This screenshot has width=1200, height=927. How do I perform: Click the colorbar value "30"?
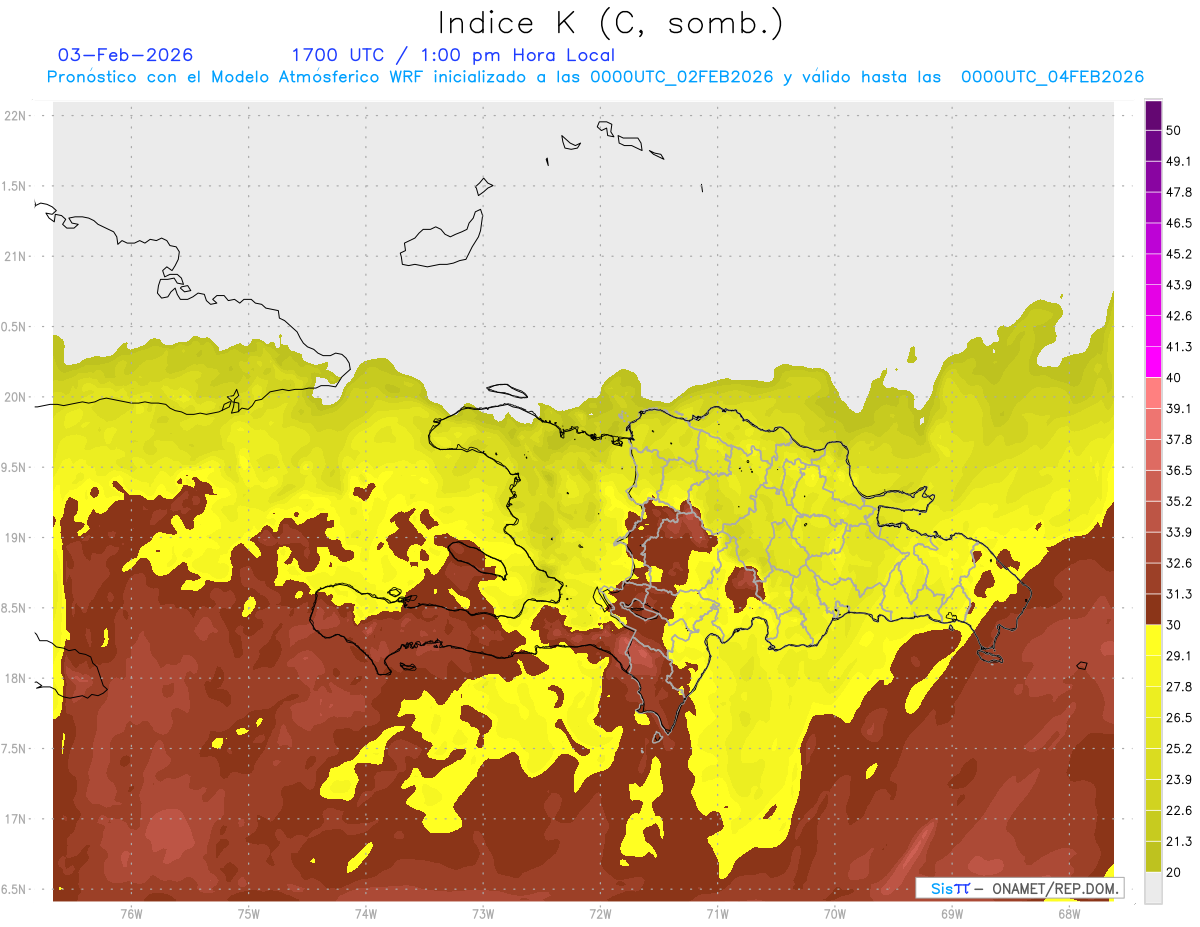click(1173, 625)
